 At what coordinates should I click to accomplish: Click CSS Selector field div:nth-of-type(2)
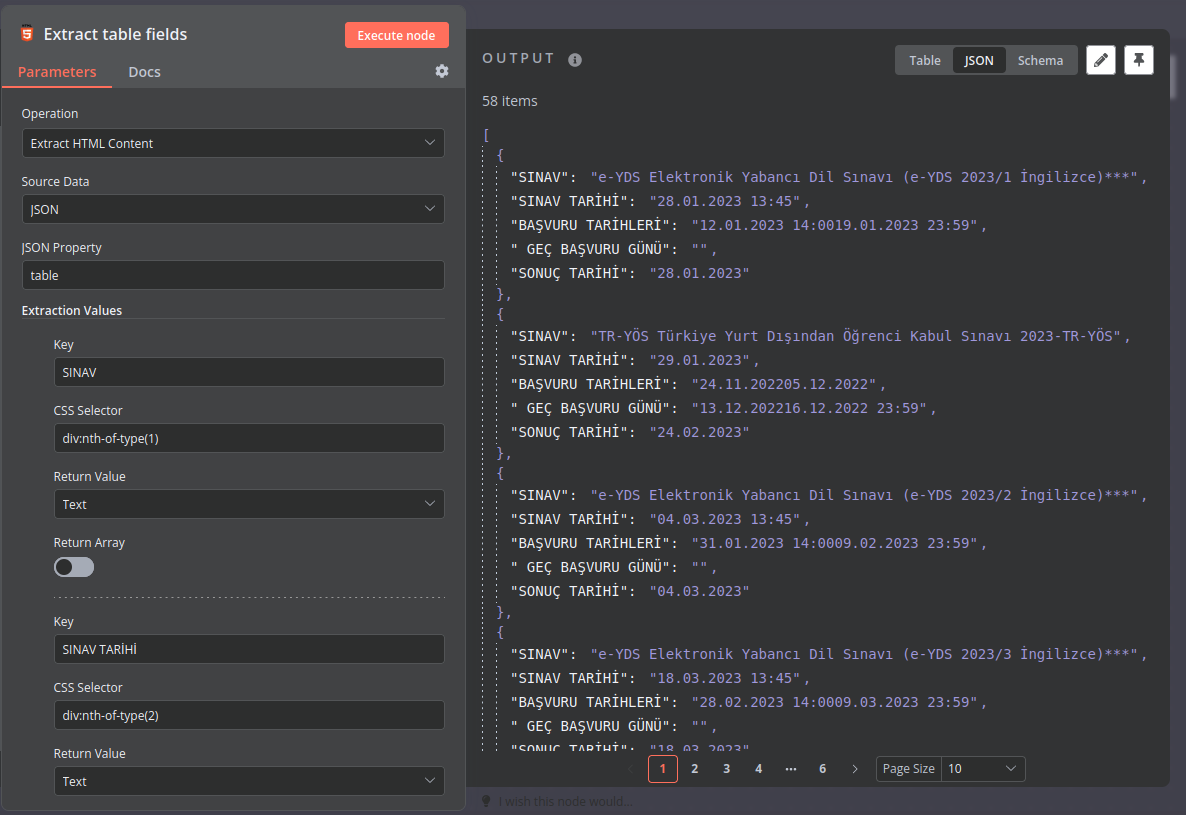(248, 715)
